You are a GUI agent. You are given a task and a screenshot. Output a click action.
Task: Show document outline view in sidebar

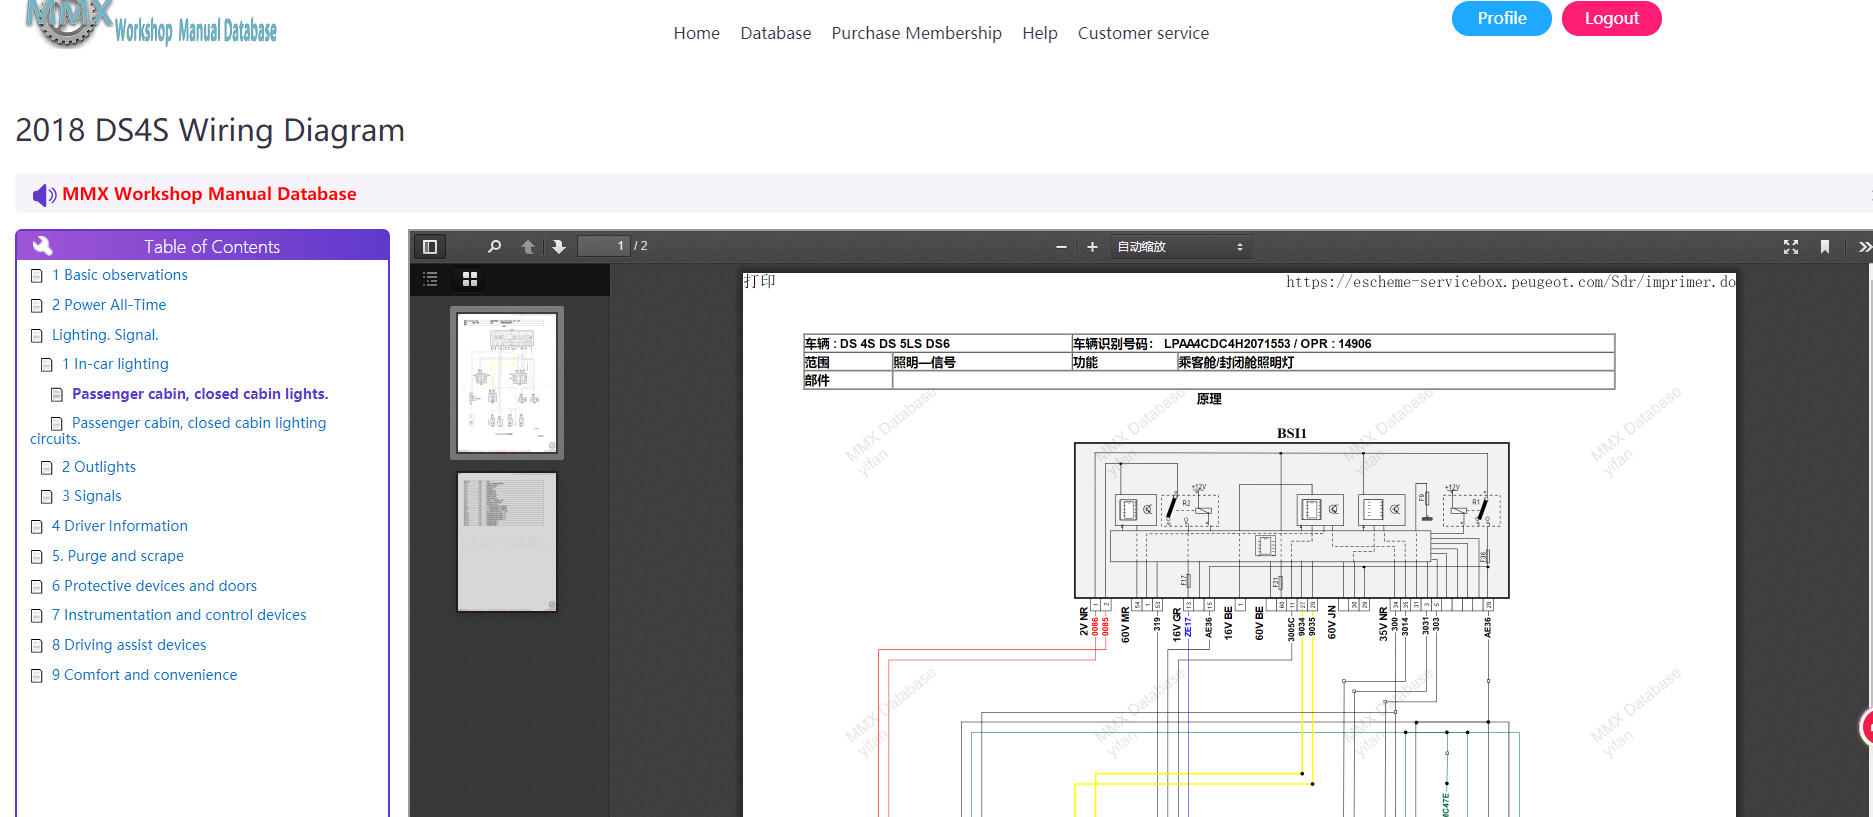(x=430, y=279)
